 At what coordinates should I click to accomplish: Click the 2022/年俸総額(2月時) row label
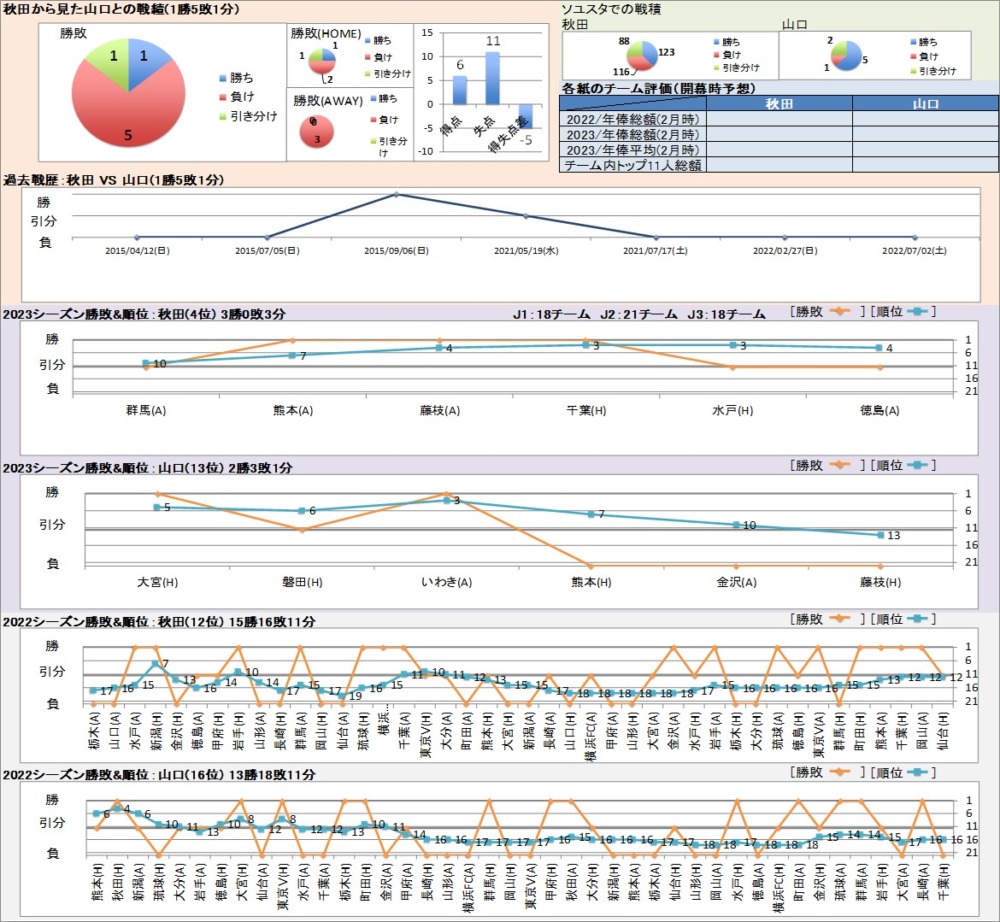pos(632,120)
